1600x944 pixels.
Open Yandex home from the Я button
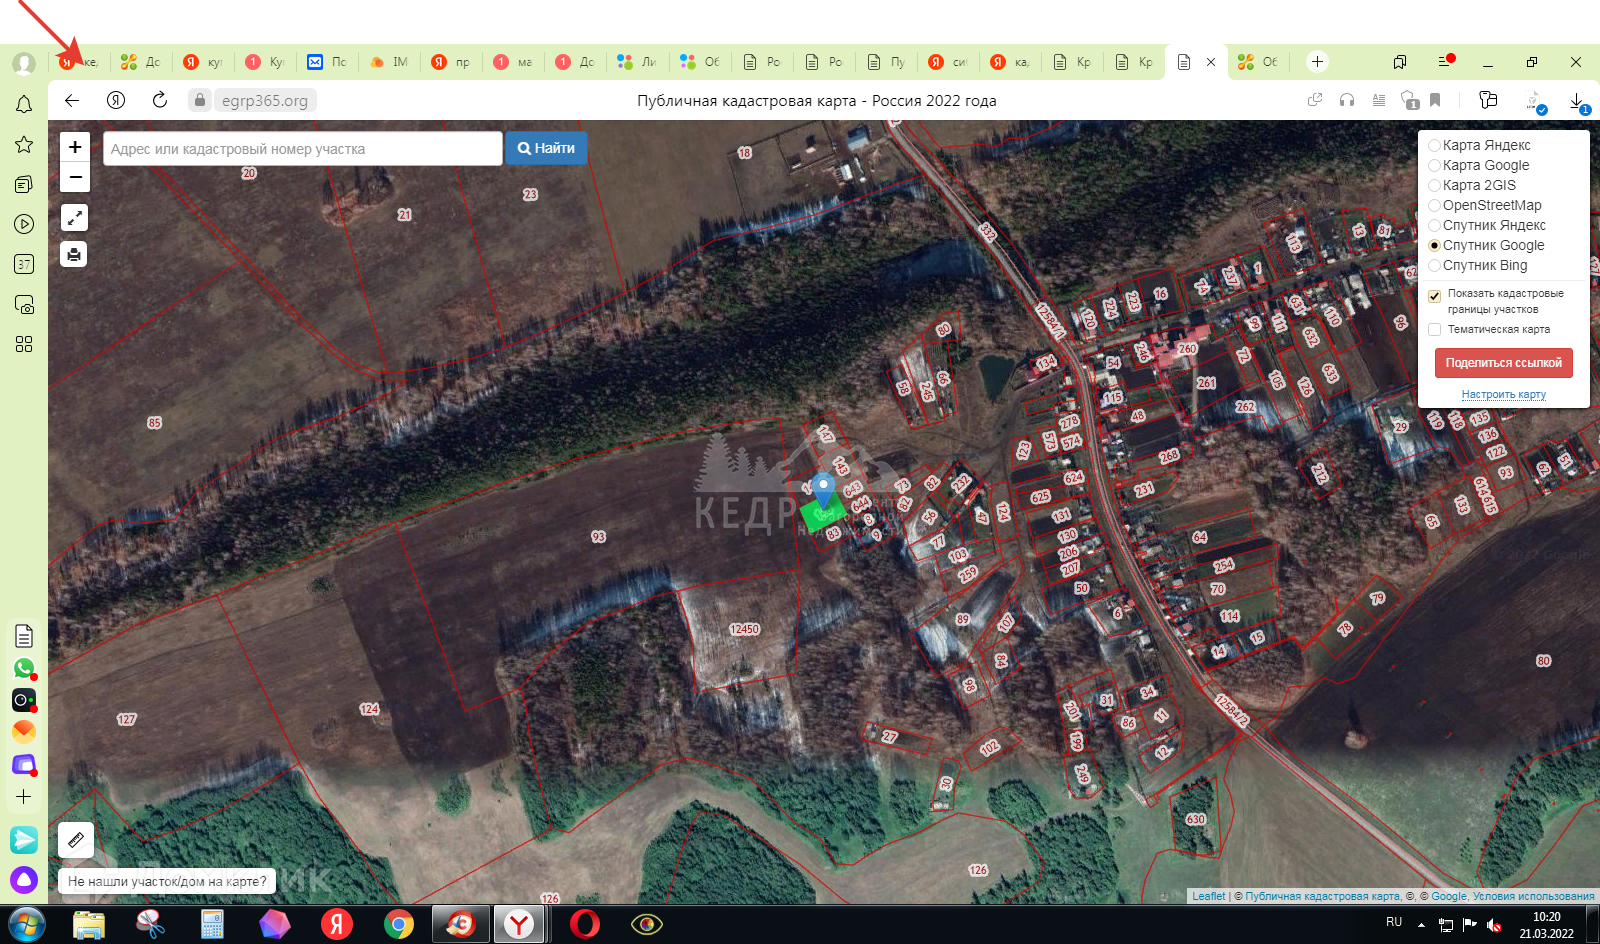pos(116,100)
